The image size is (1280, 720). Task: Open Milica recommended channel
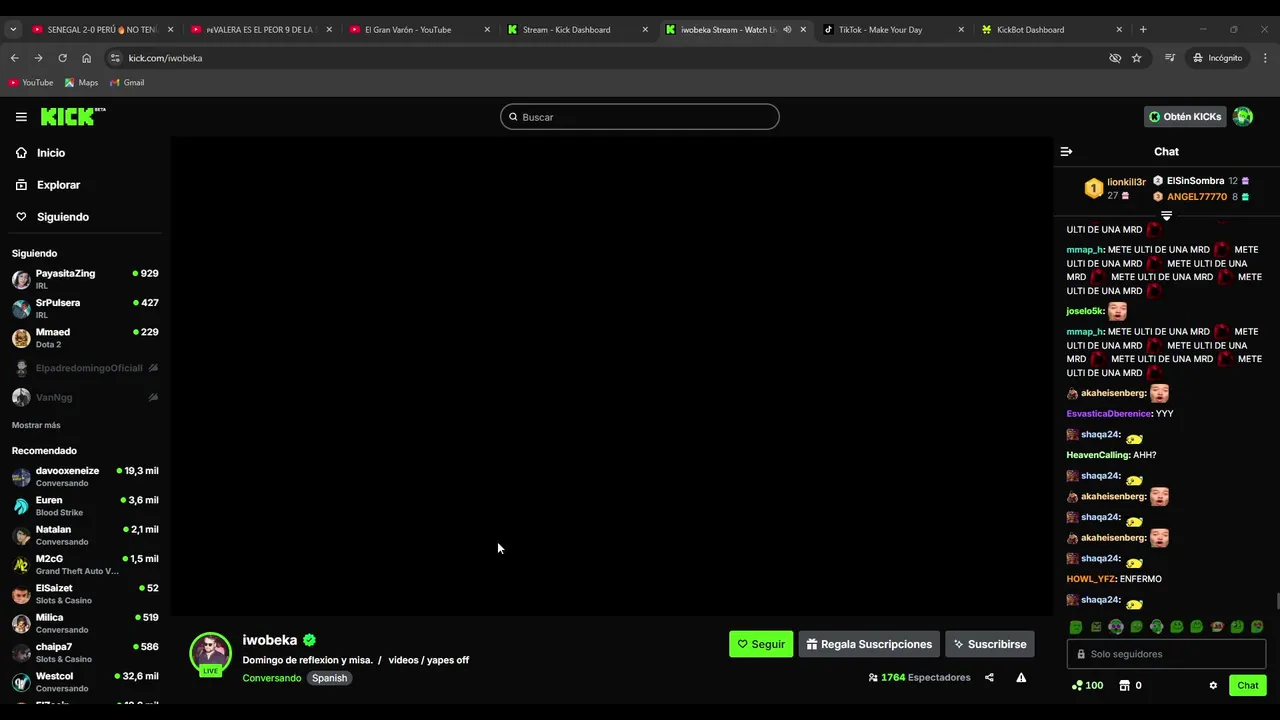point(85,623)
